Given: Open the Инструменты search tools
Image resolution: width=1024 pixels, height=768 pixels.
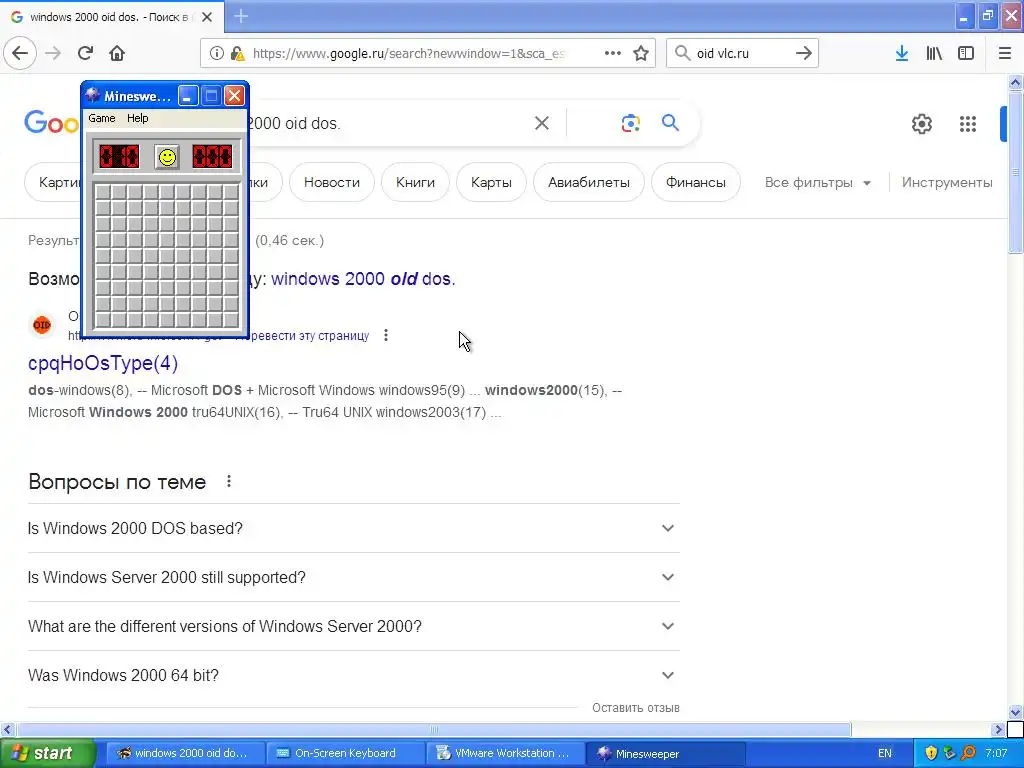Looking at the screenshot, I should [947, 183].
